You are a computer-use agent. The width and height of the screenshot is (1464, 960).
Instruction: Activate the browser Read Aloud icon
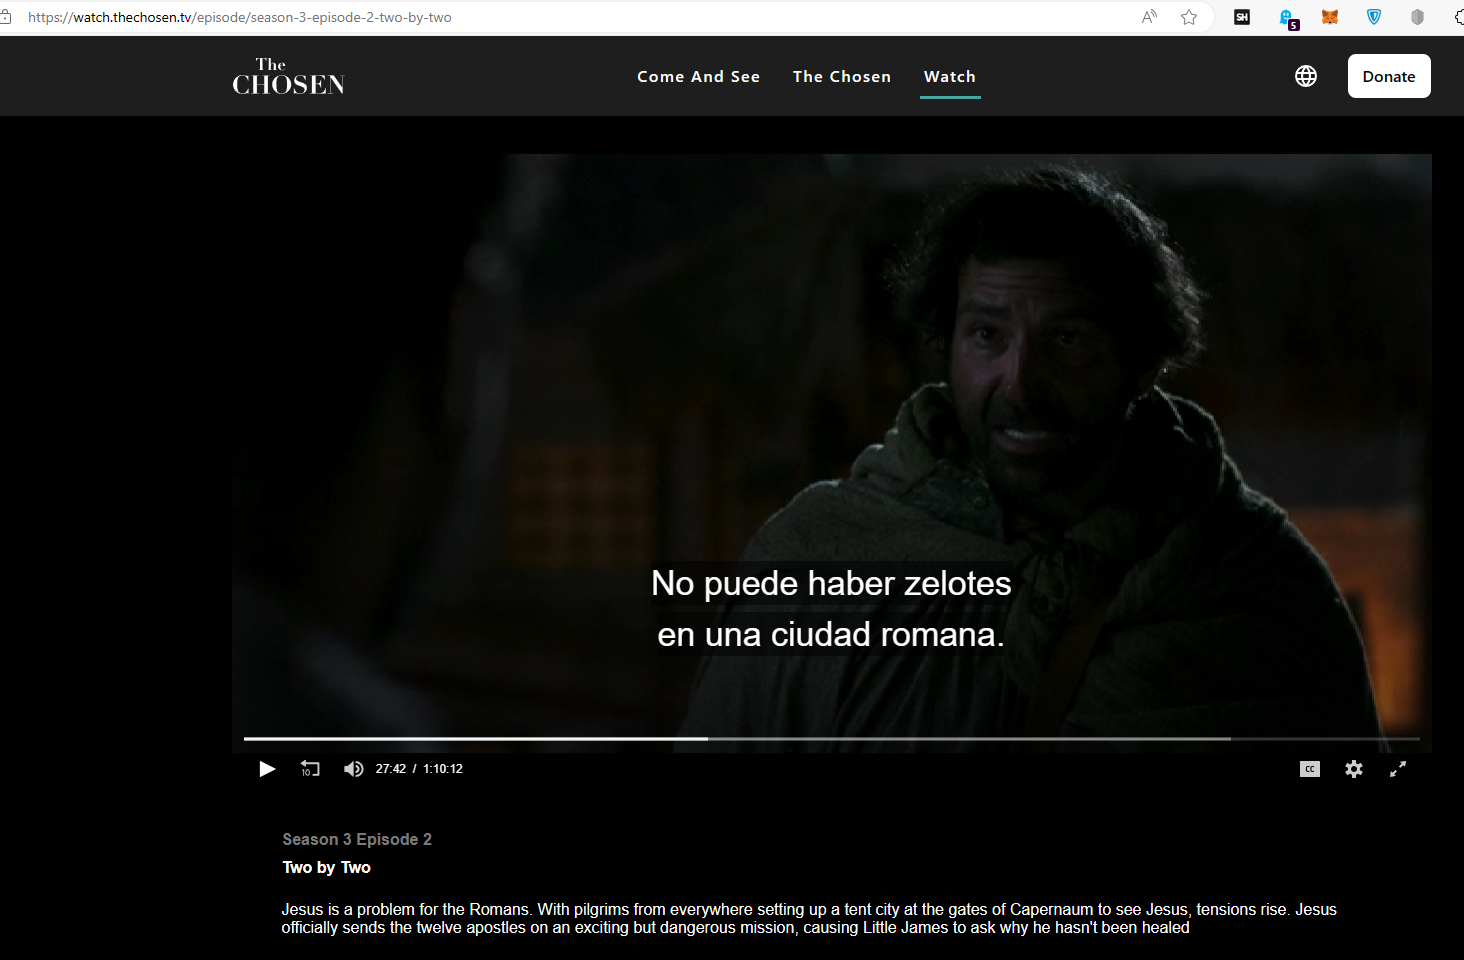pyautogui.click(x=1150, y=17)
